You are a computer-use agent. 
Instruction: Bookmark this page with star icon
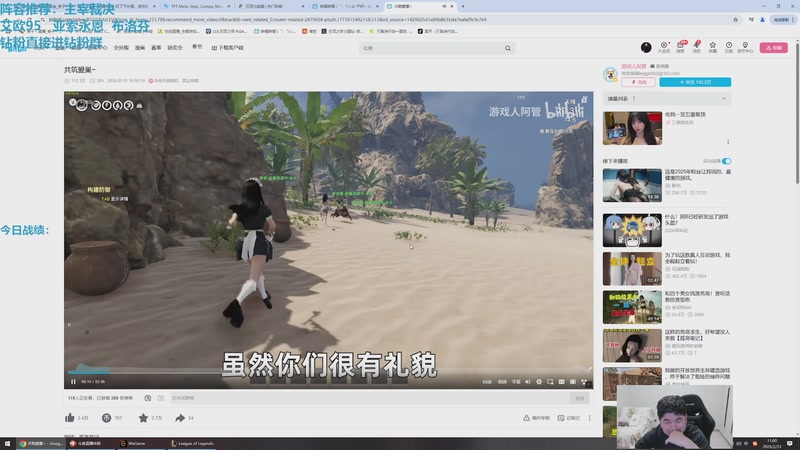[735, 19]
